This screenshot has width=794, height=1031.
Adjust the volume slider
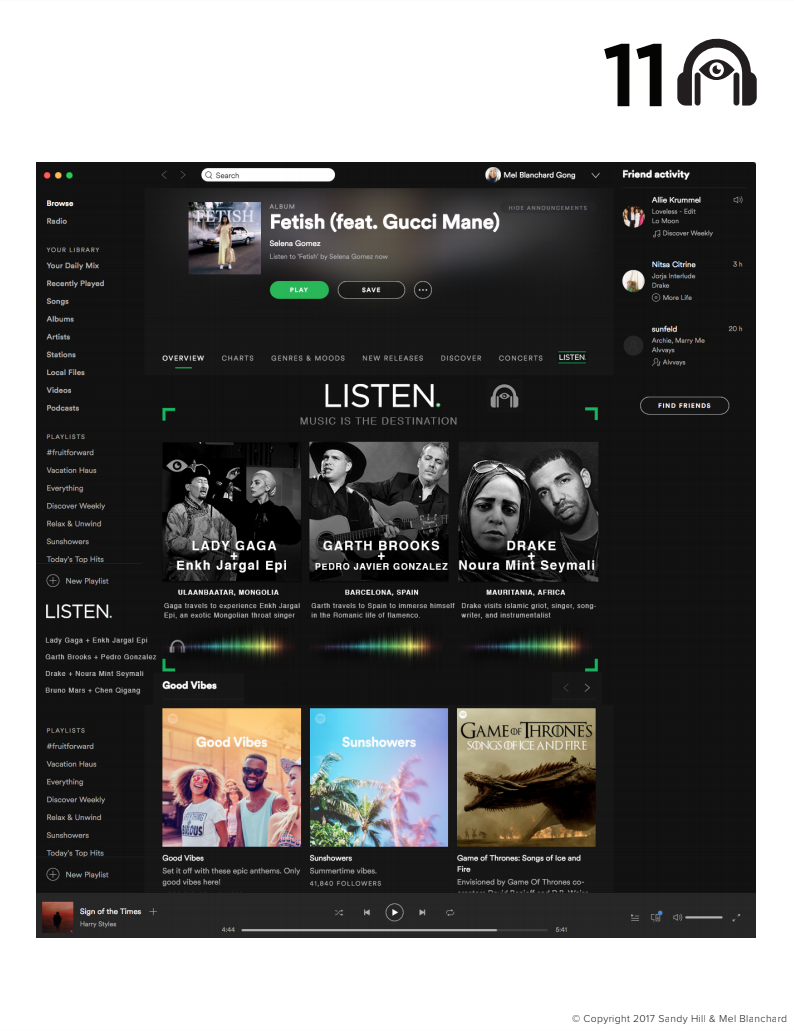[704, 917]
